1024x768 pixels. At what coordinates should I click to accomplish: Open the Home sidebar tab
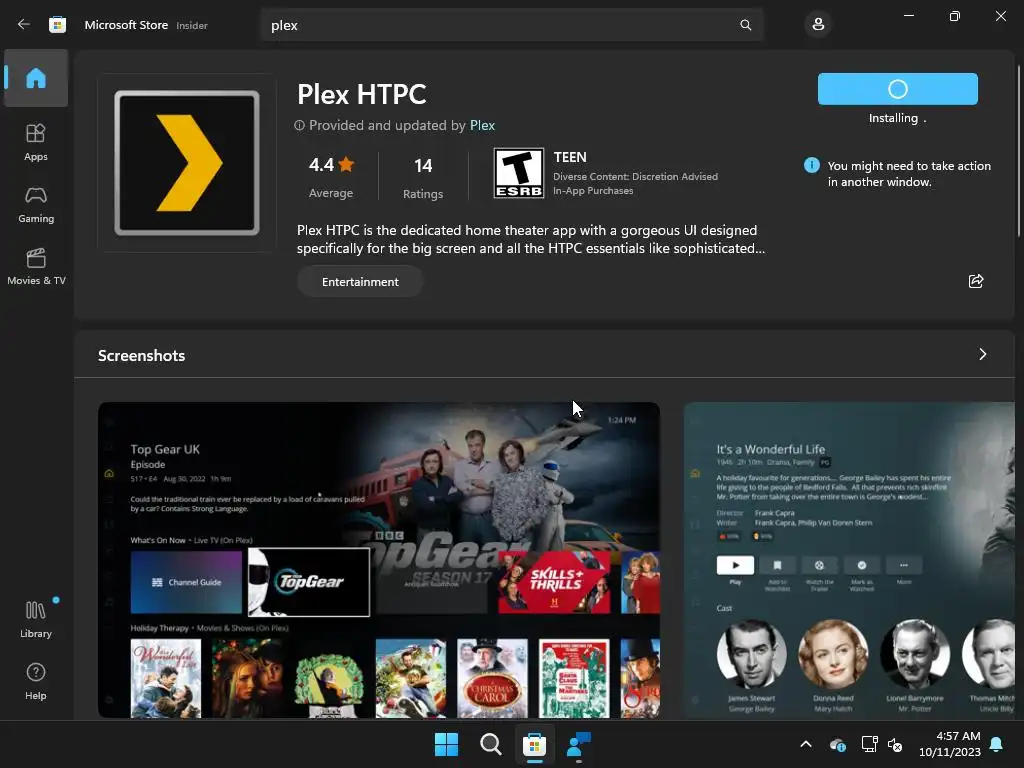[x=36, y=78]
